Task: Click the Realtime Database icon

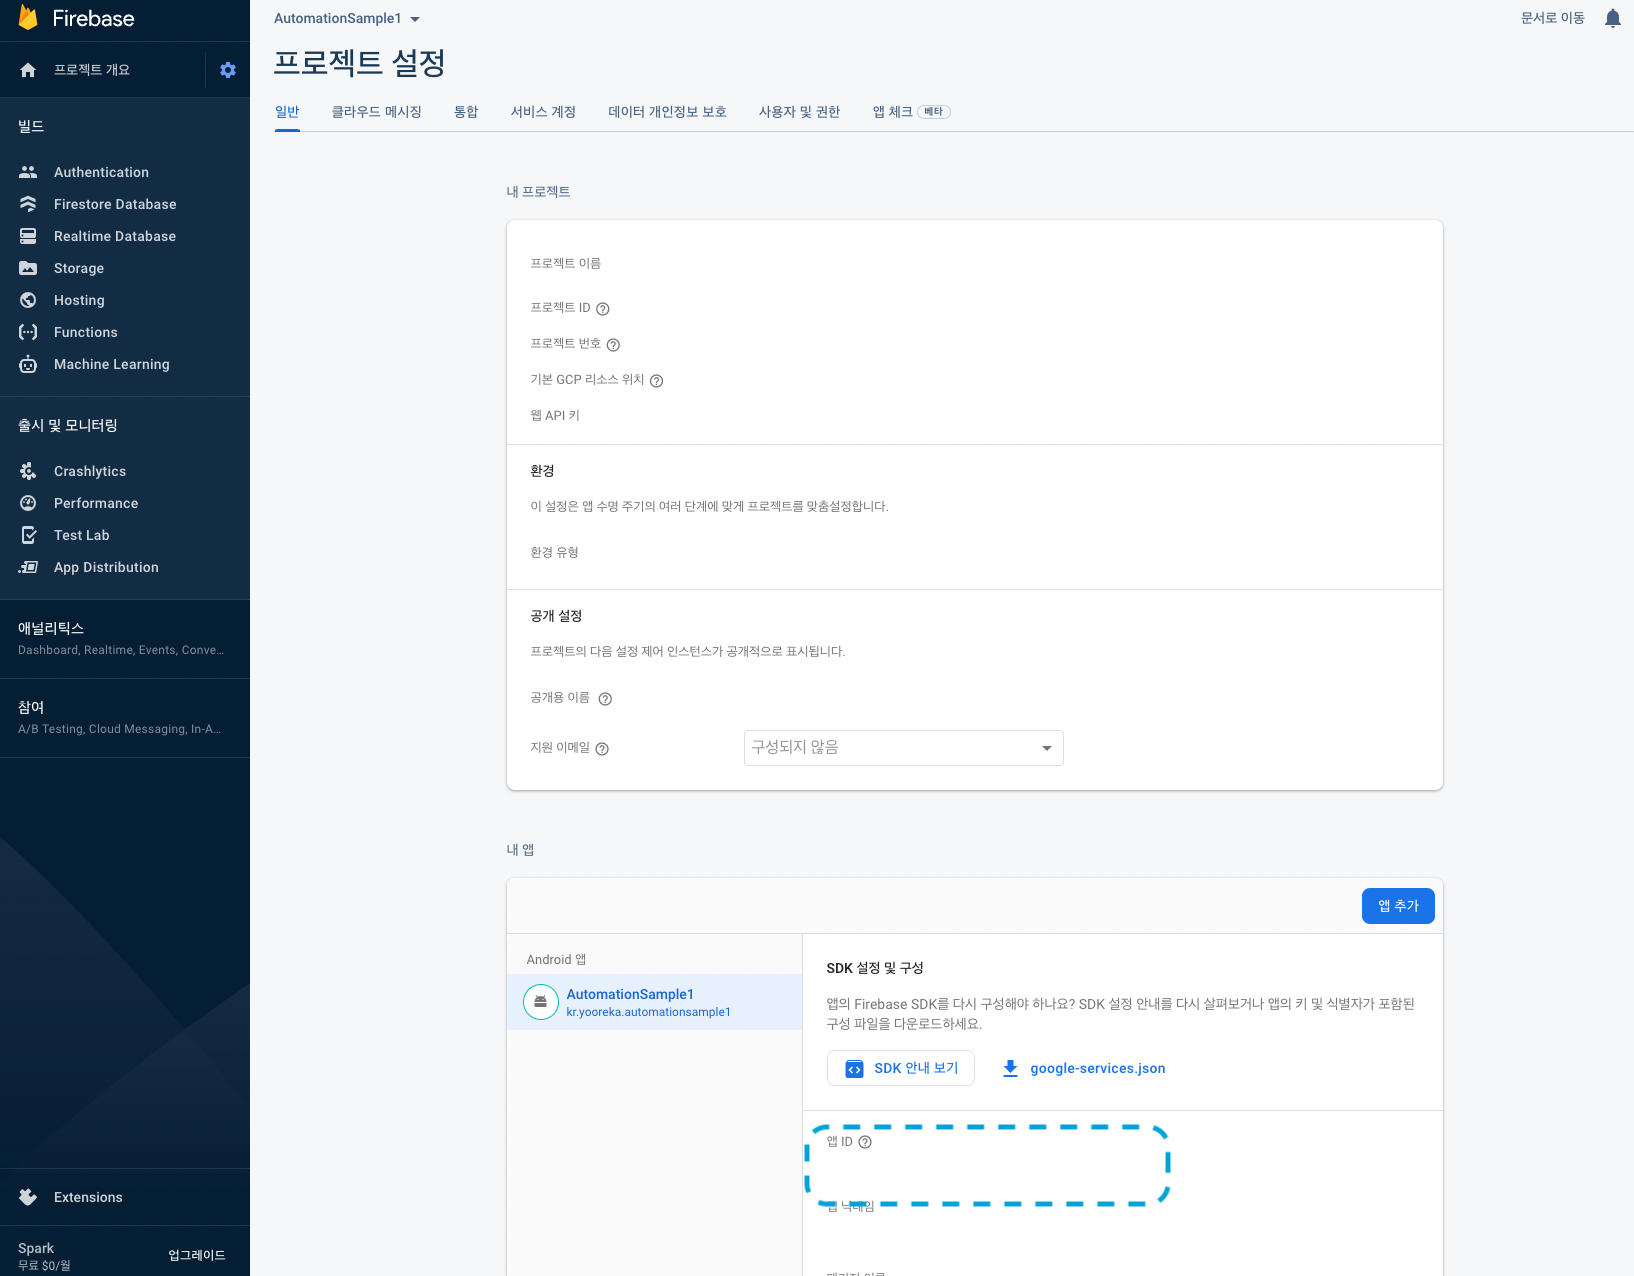Action: [28, 236]
